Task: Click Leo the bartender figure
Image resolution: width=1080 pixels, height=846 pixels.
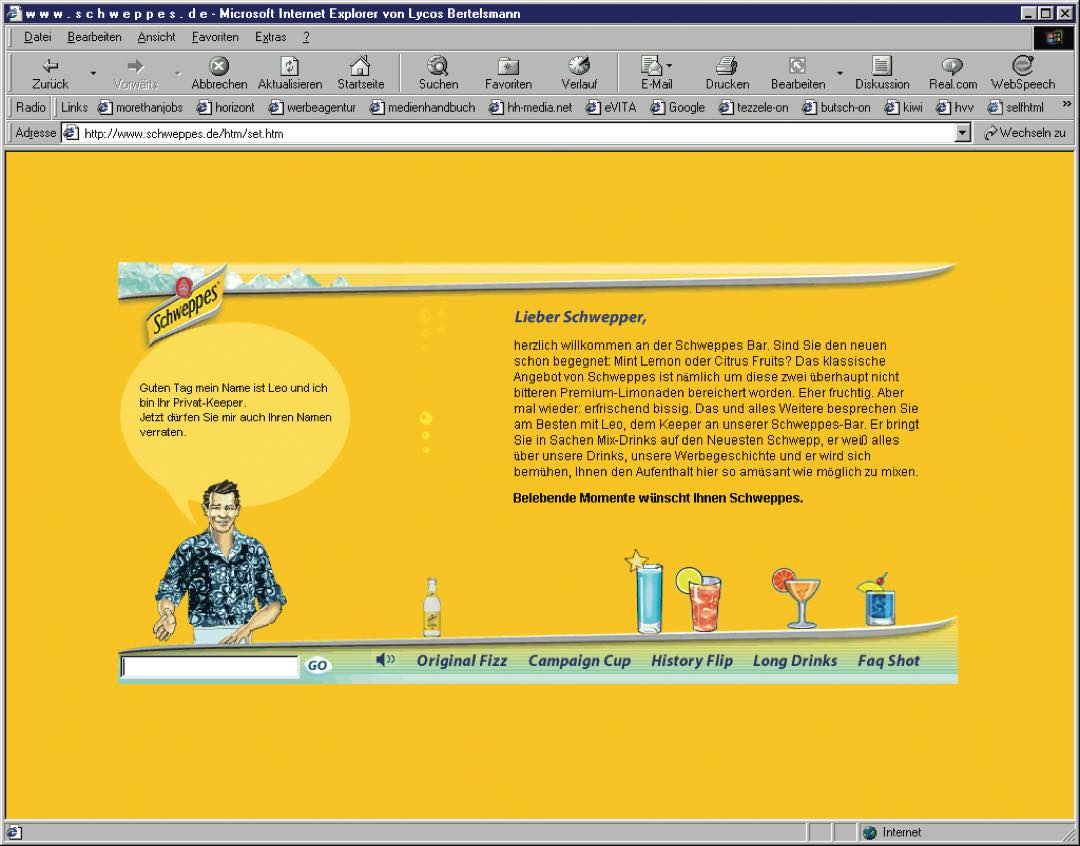Action: (220, 562)
